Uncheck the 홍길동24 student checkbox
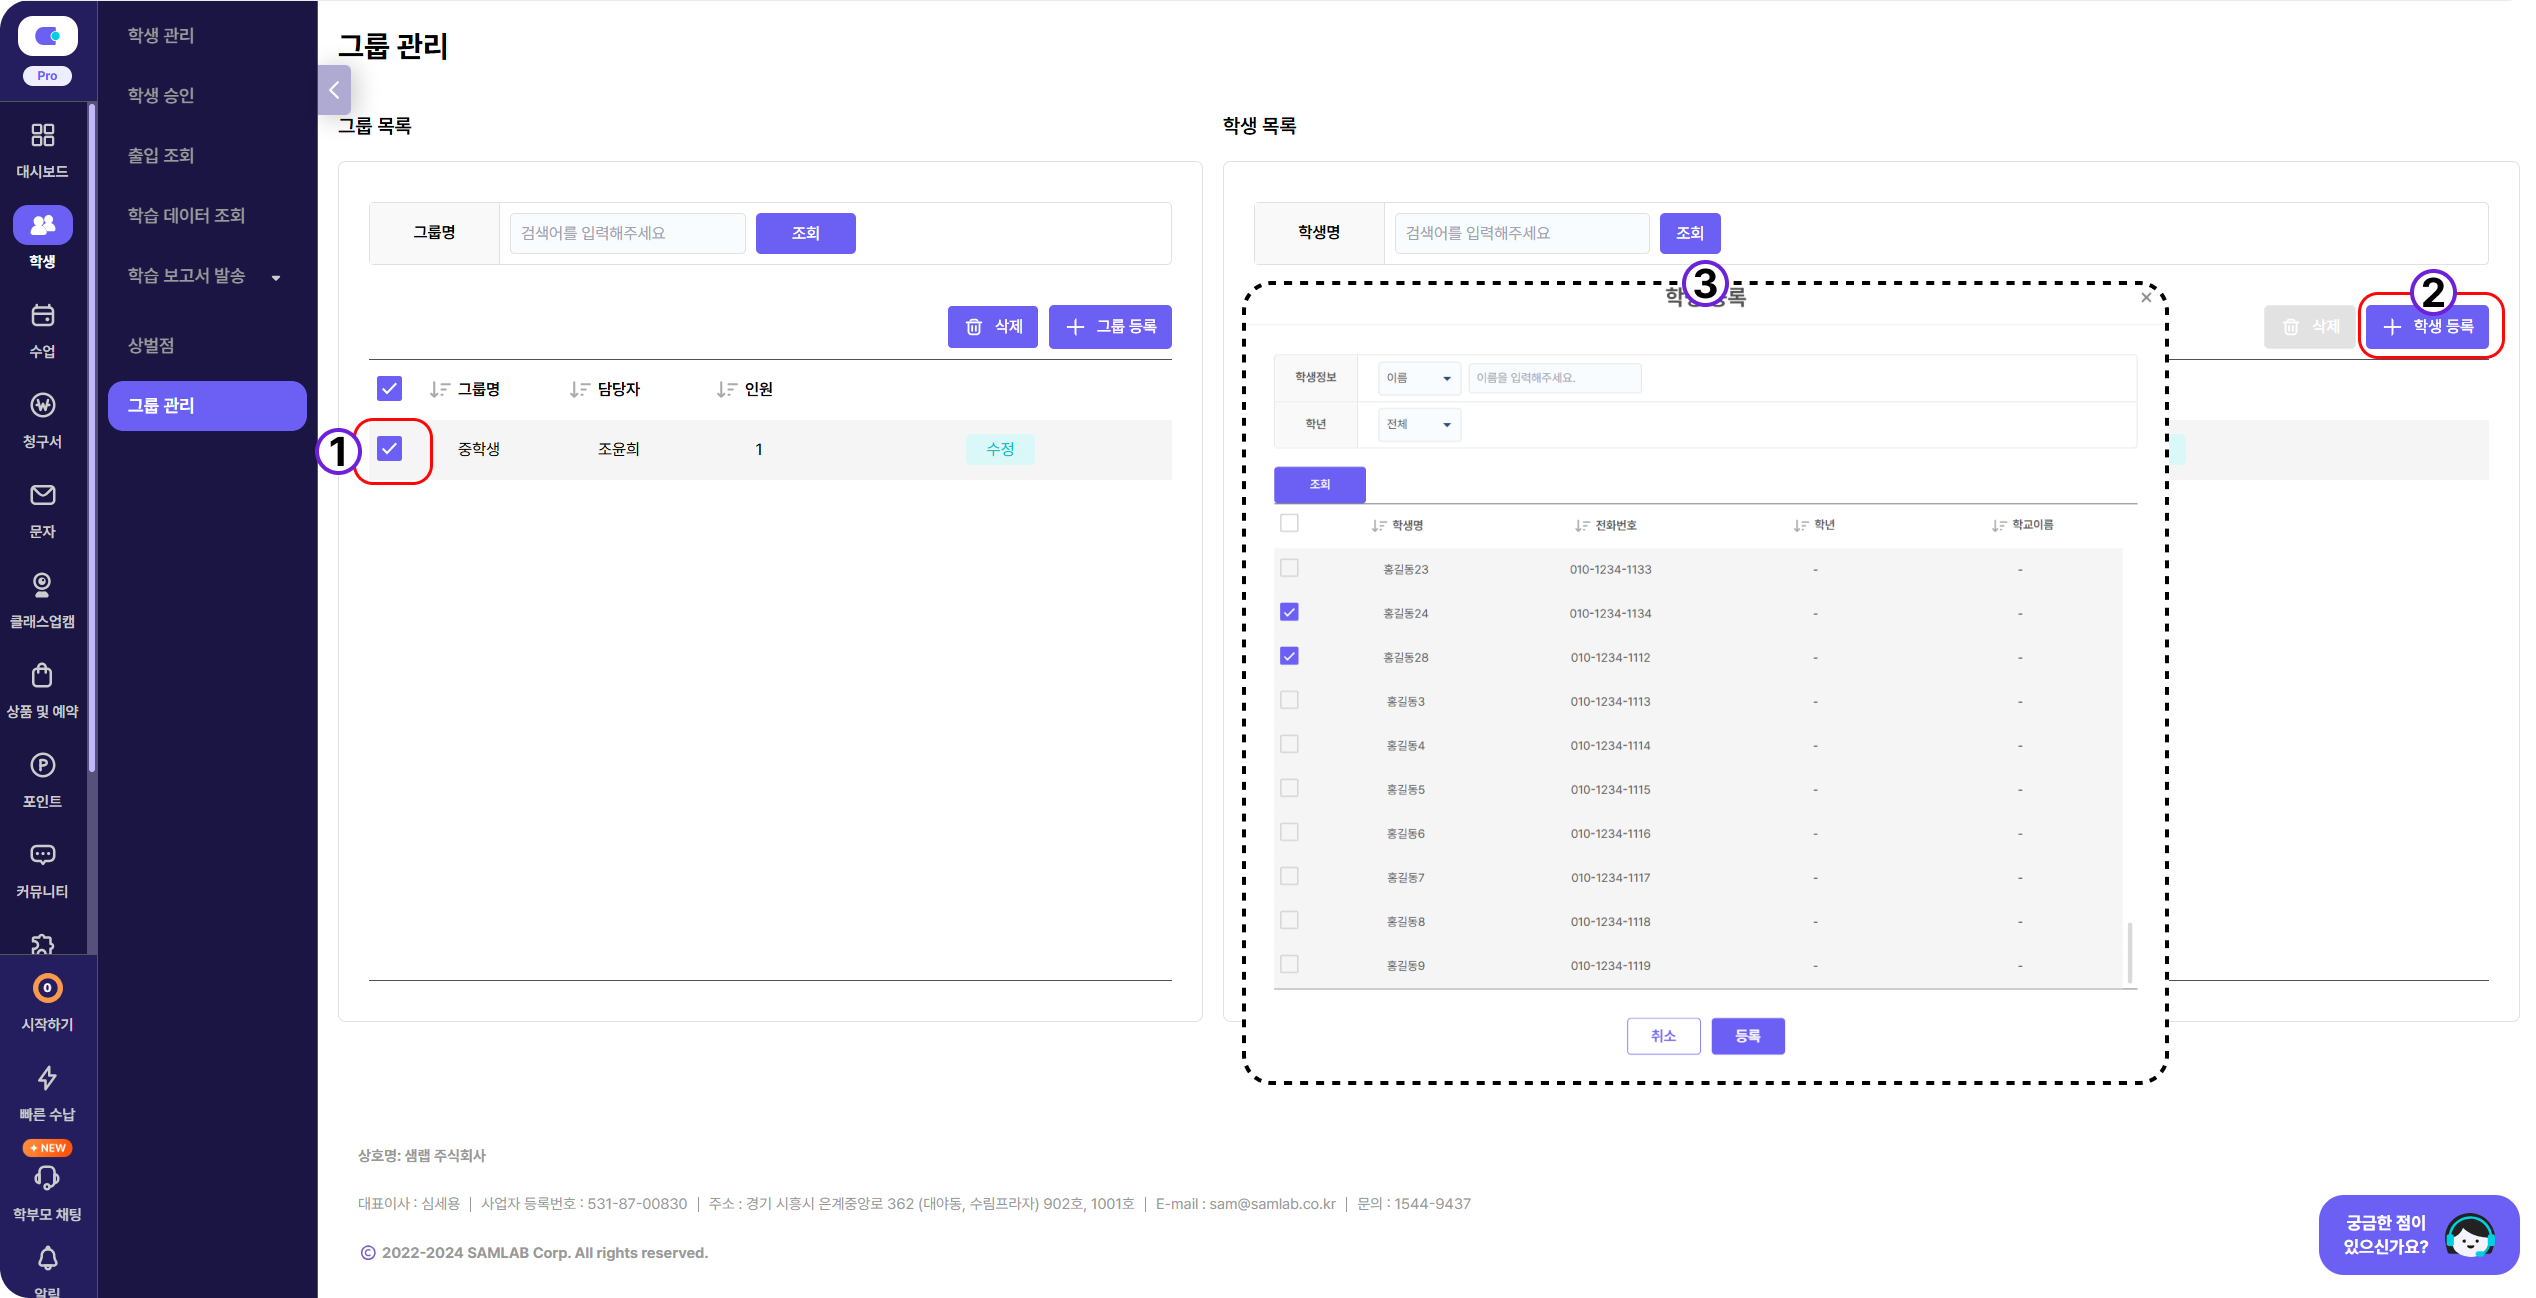This screenshot has height=1298, width=2536. (1289, 612)
